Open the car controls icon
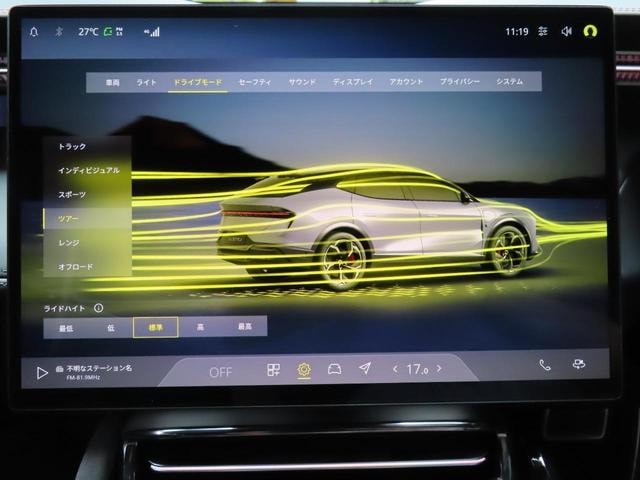The width and height of the screenshot is (640, 480). tap(335, 369)
